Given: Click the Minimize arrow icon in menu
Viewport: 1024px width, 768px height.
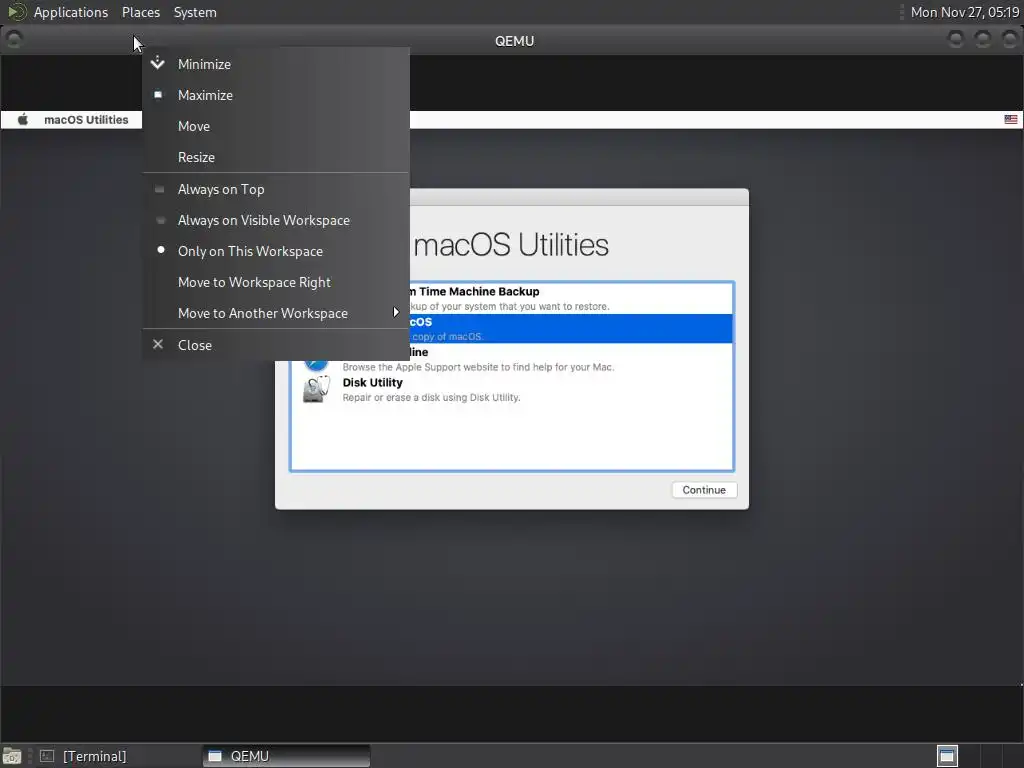Looking at the screenshot, I should (157, 63).
